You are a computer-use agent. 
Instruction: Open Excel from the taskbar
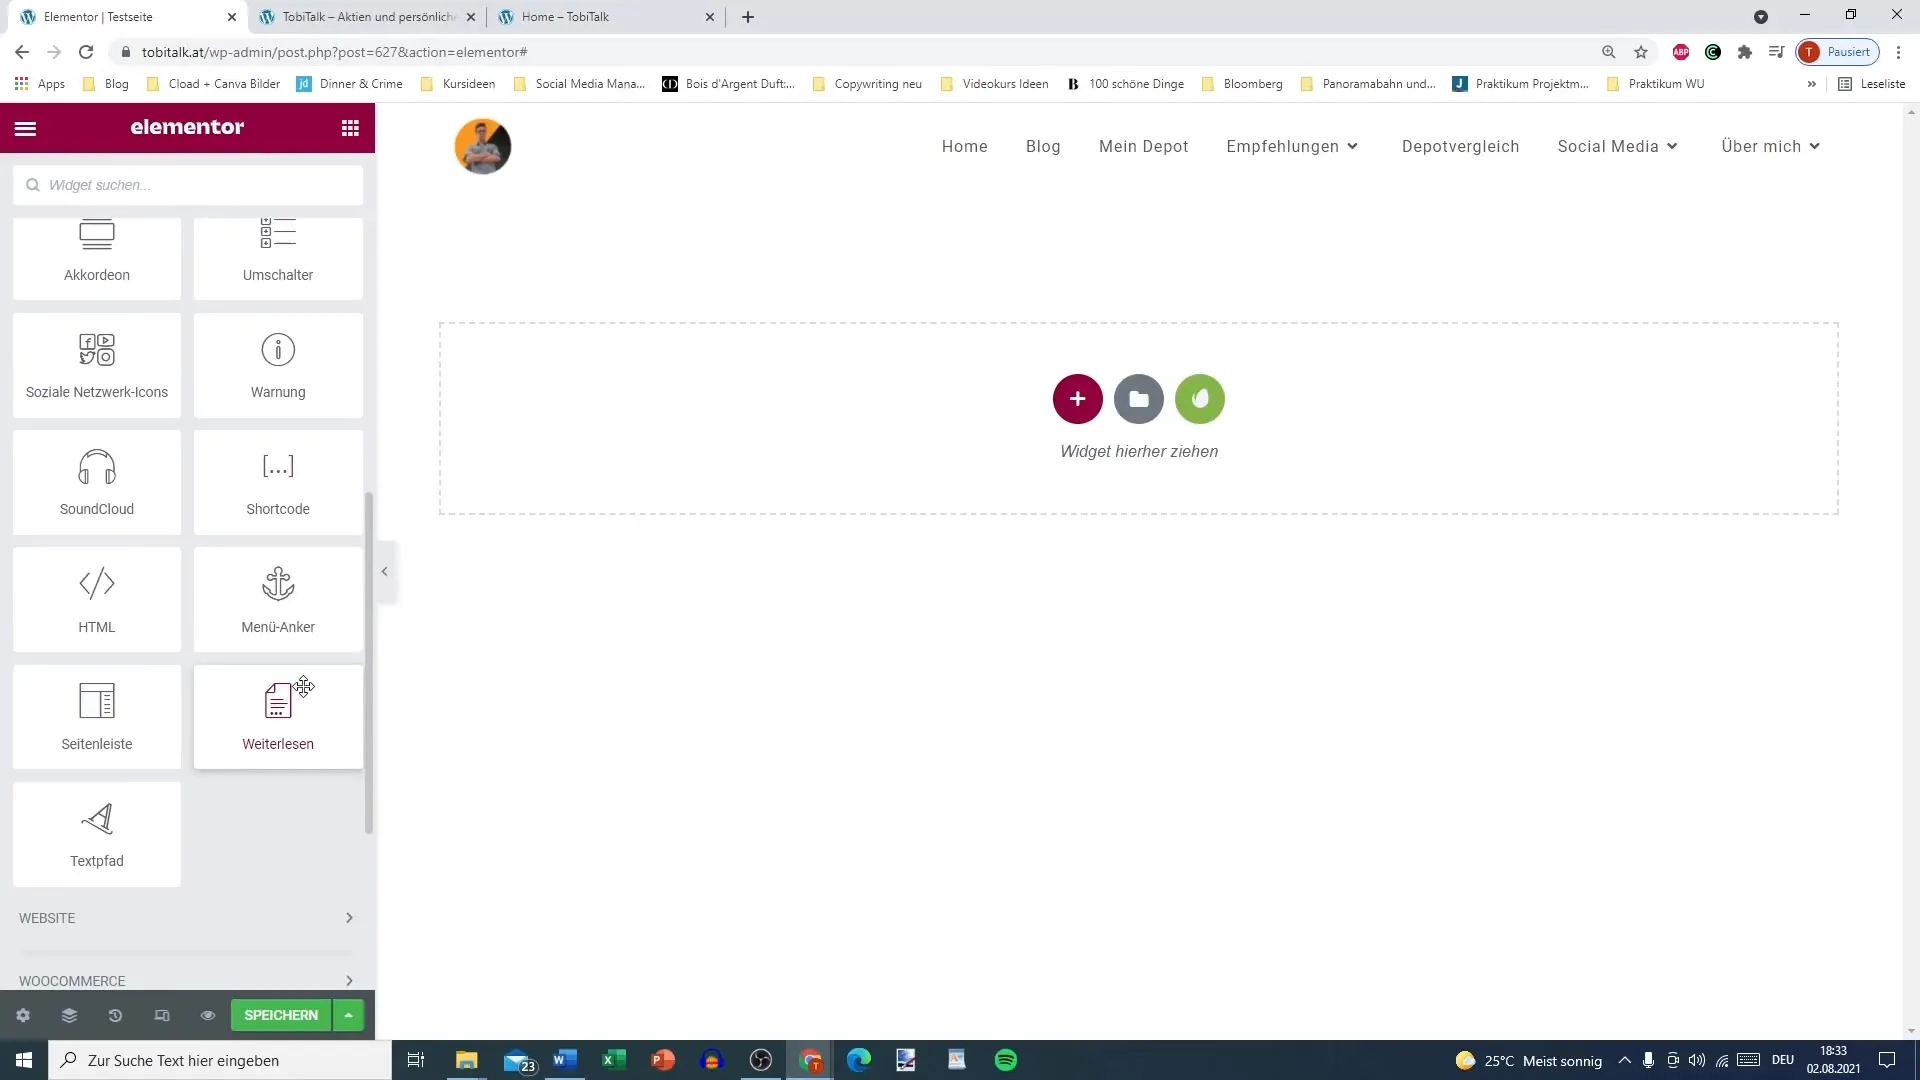pyautogui.click(x=613, y=1060)
